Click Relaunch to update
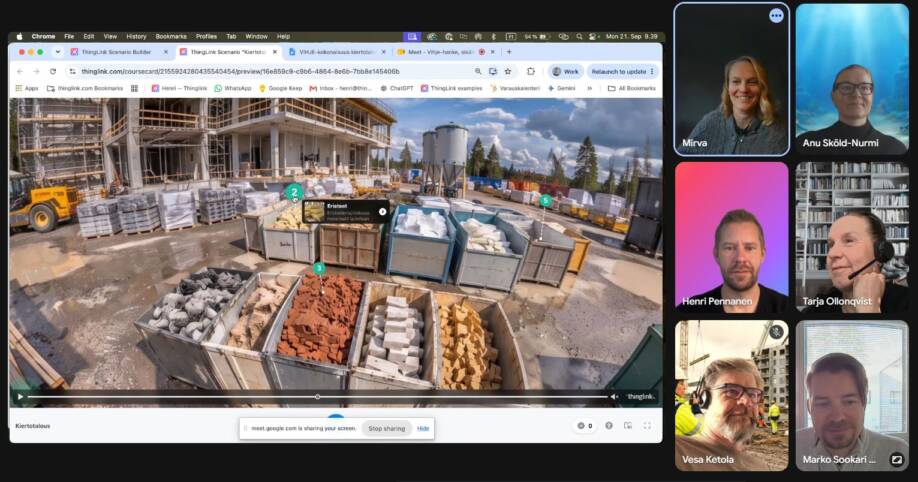Screen dimensions: 918x482 618,71
